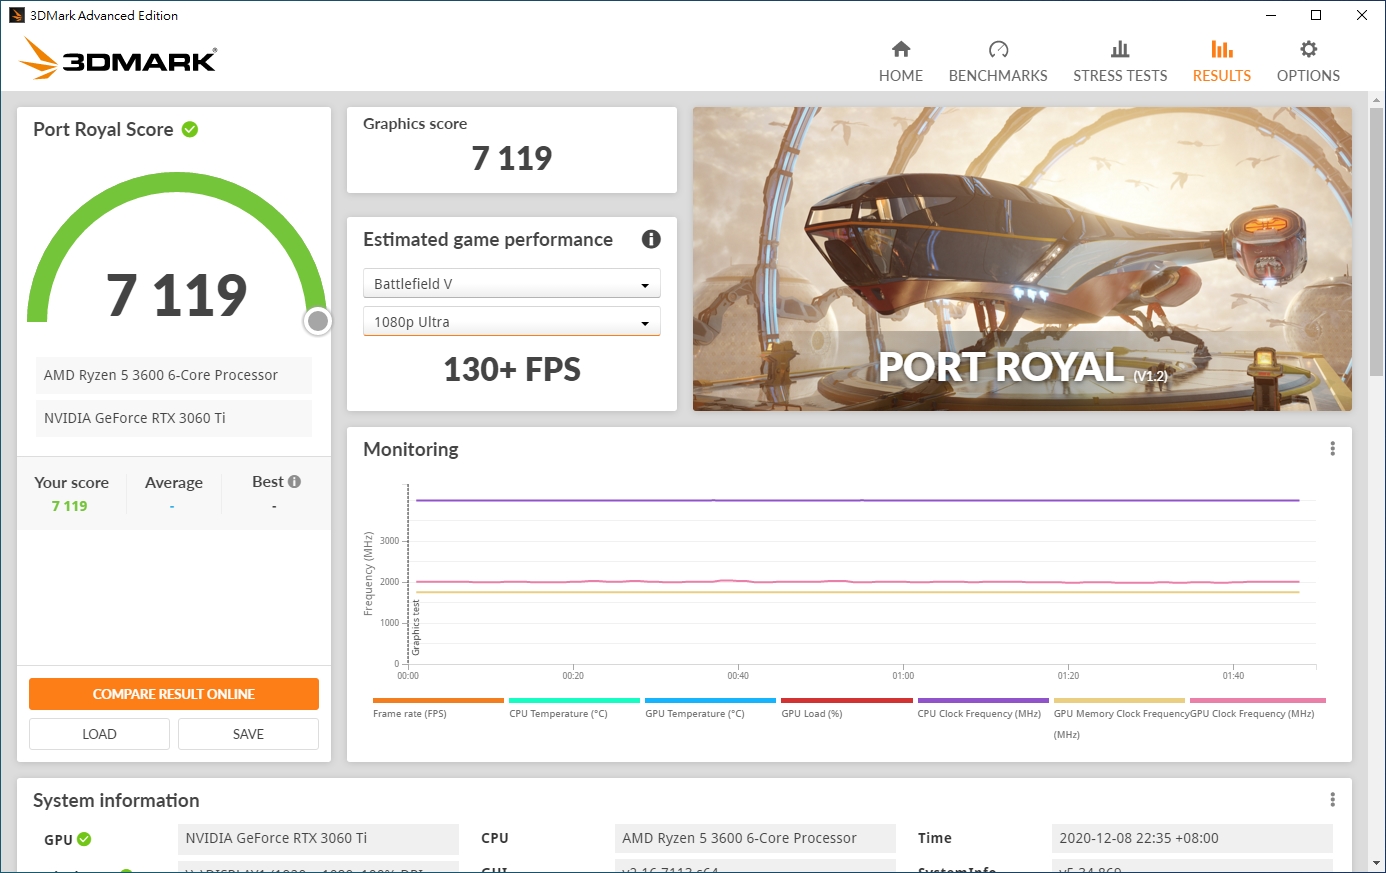Open the Battlefield V game dropdown
The width and height of the screenshot is (1386, 873).
pos(511,284)
